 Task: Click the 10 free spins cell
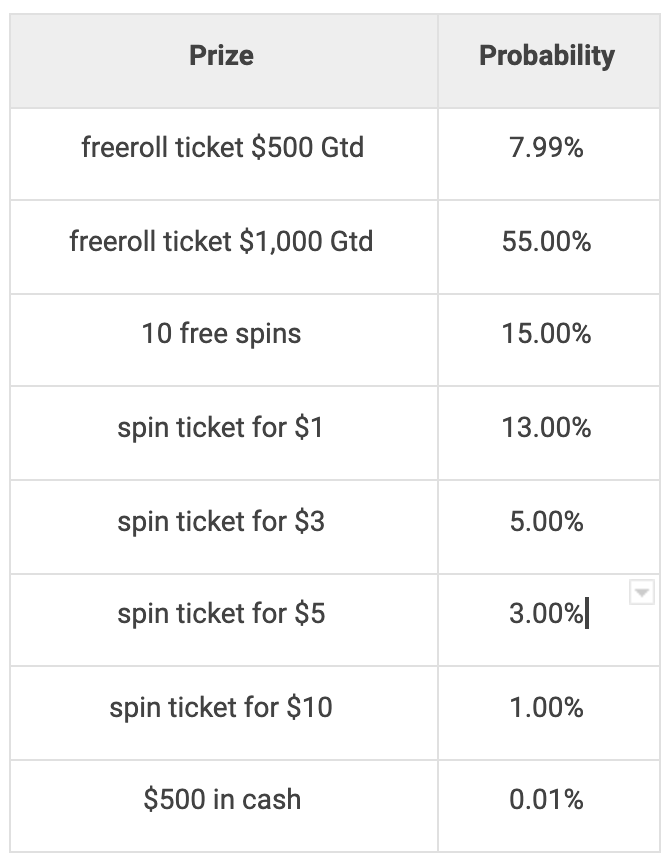click(x=221, y=334)
